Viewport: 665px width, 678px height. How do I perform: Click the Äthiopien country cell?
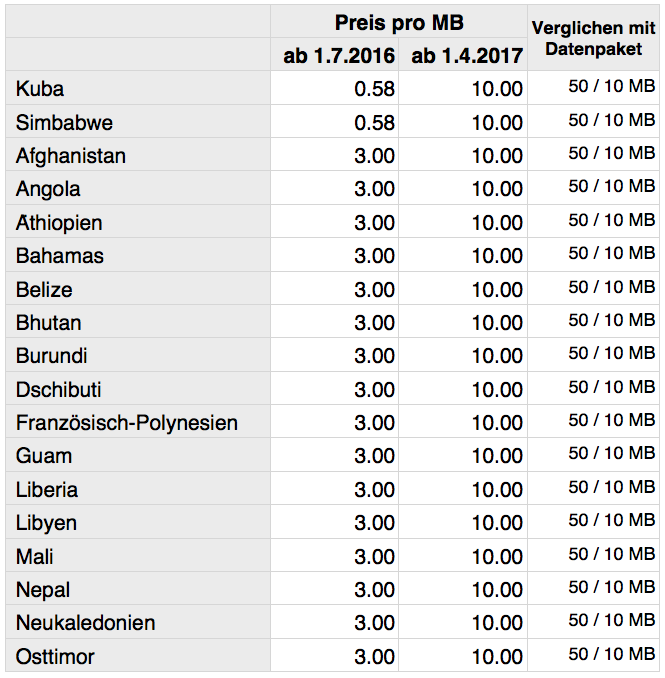point(138,222)
